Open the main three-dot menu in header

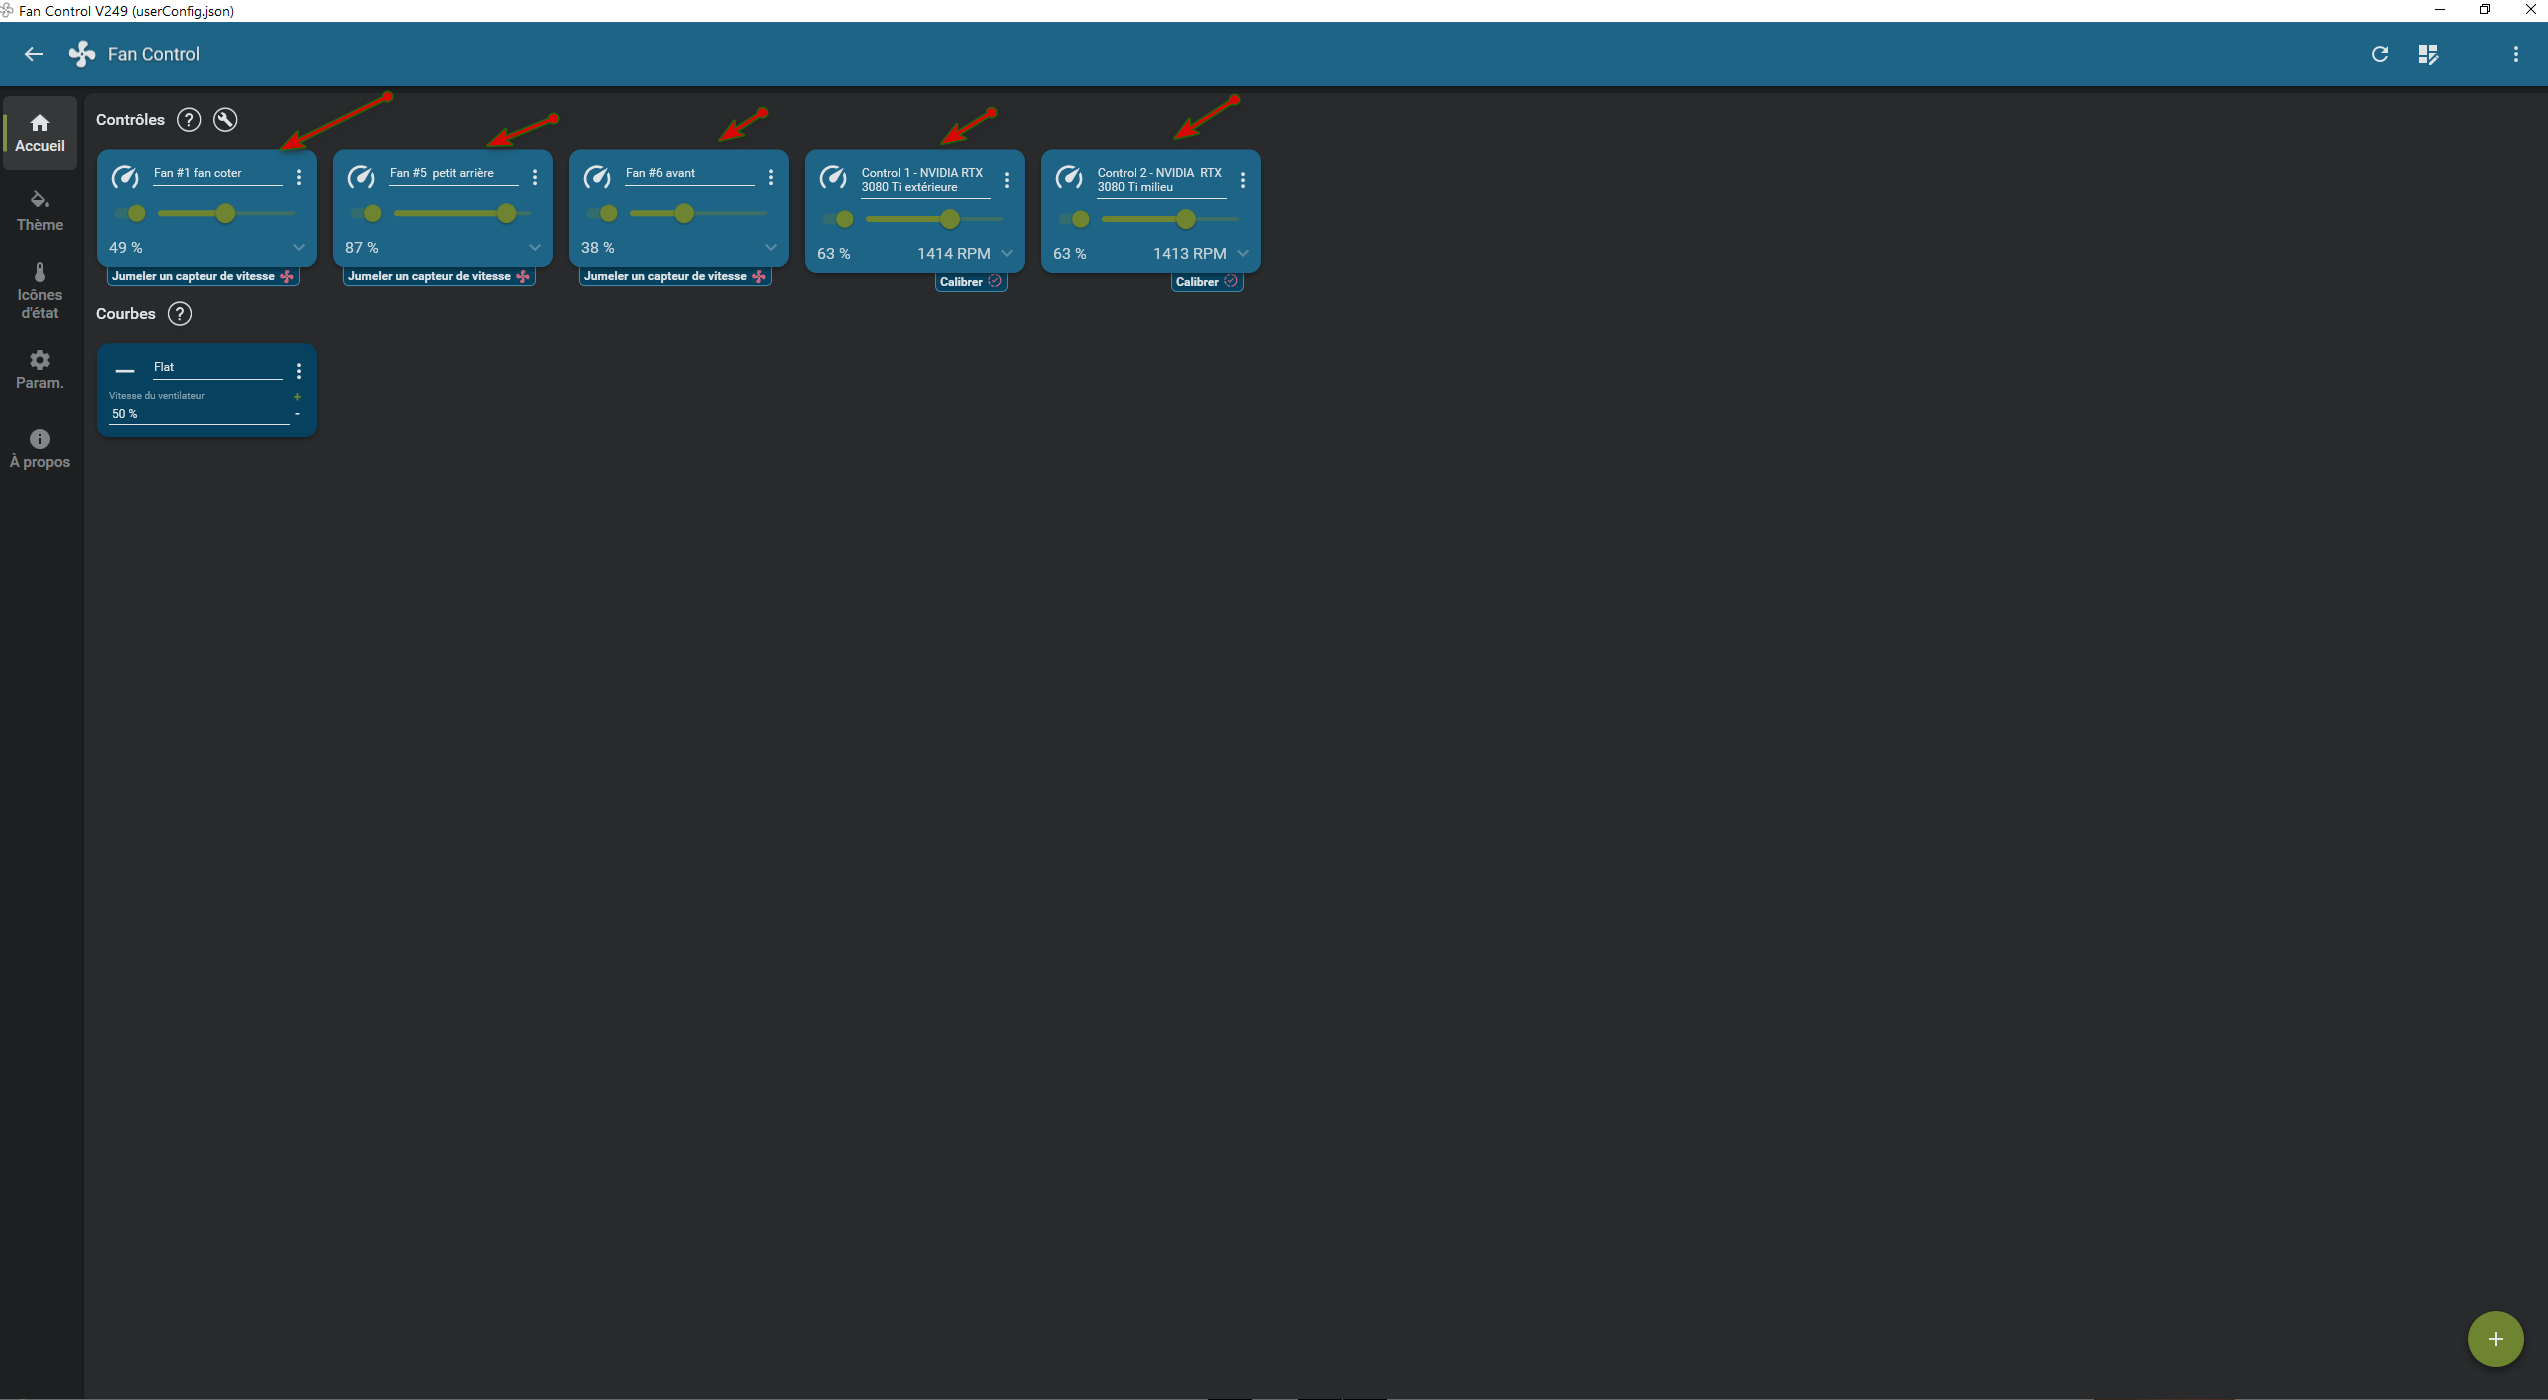[2516, 54]
